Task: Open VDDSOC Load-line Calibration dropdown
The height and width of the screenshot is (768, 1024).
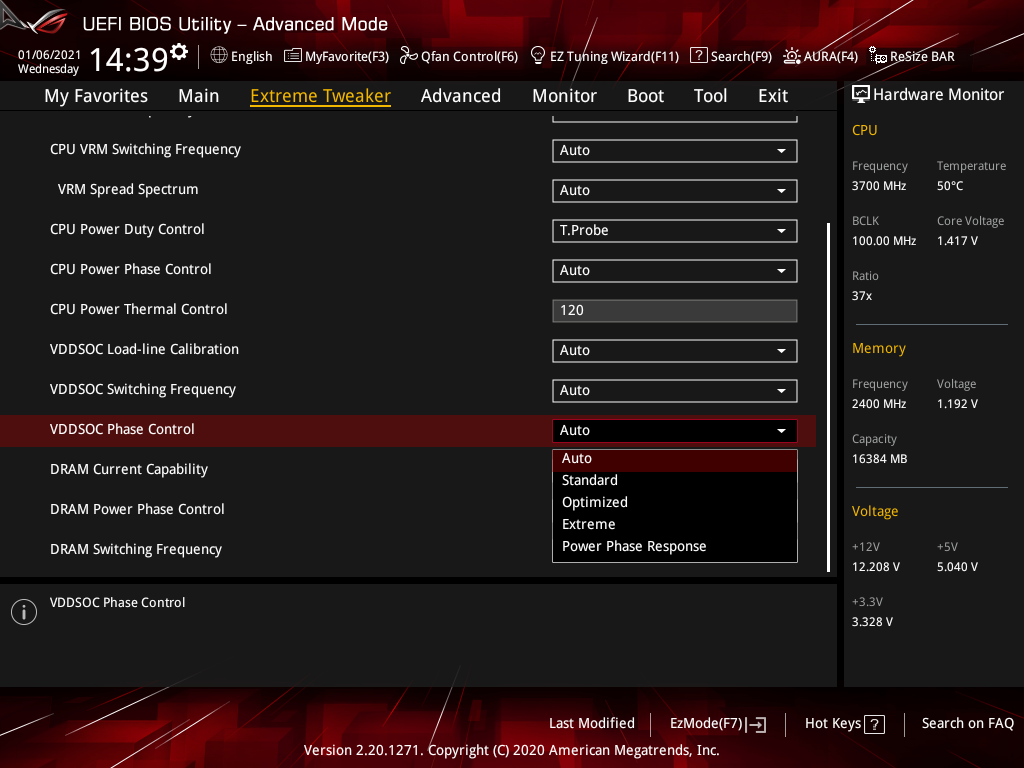Action: [x=675, y=350]
